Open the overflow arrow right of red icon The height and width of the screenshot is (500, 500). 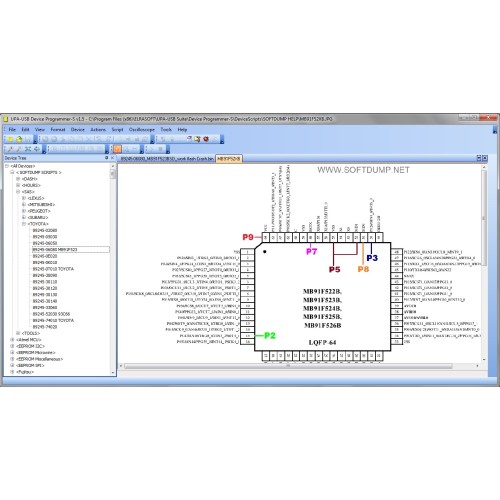tap(222, 140)
